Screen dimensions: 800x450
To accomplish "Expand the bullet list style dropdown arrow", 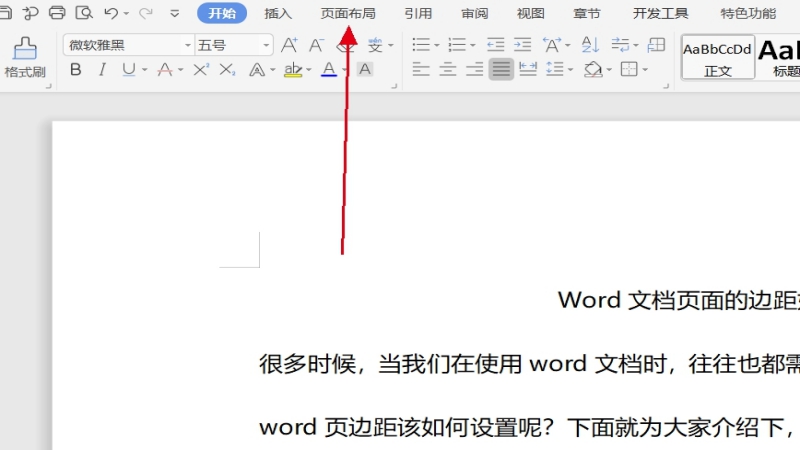I will tap(436, 45).
